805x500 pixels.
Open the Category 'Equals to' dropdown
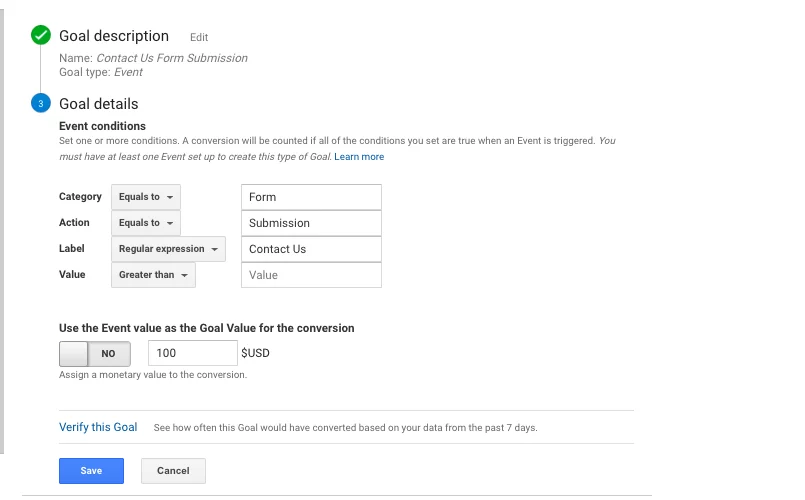pos(146,197)
